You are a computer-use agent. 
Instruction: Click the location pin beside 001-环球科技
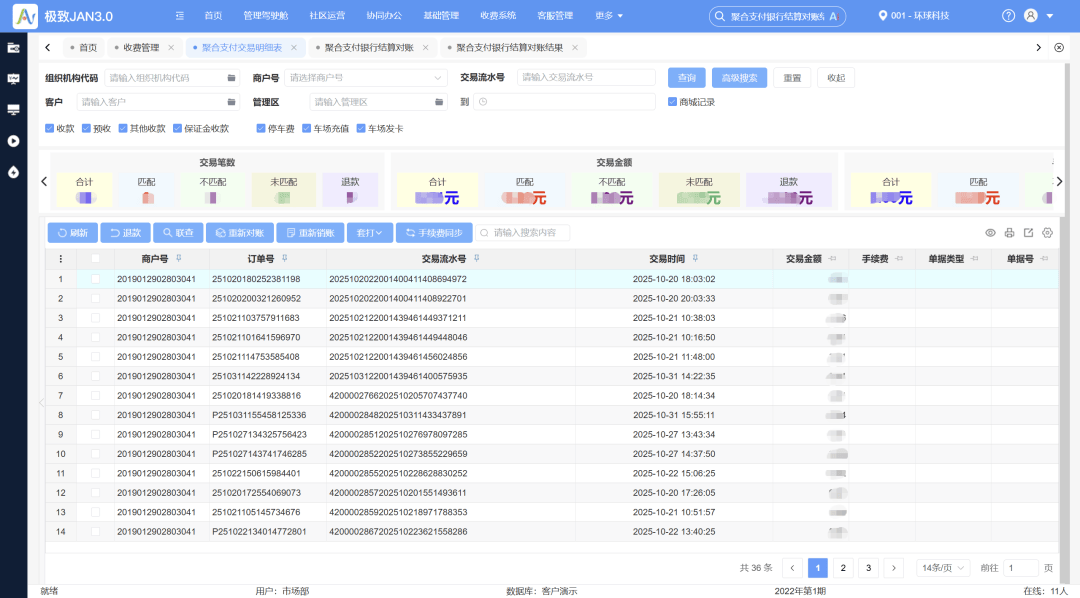tap(885, 16)
